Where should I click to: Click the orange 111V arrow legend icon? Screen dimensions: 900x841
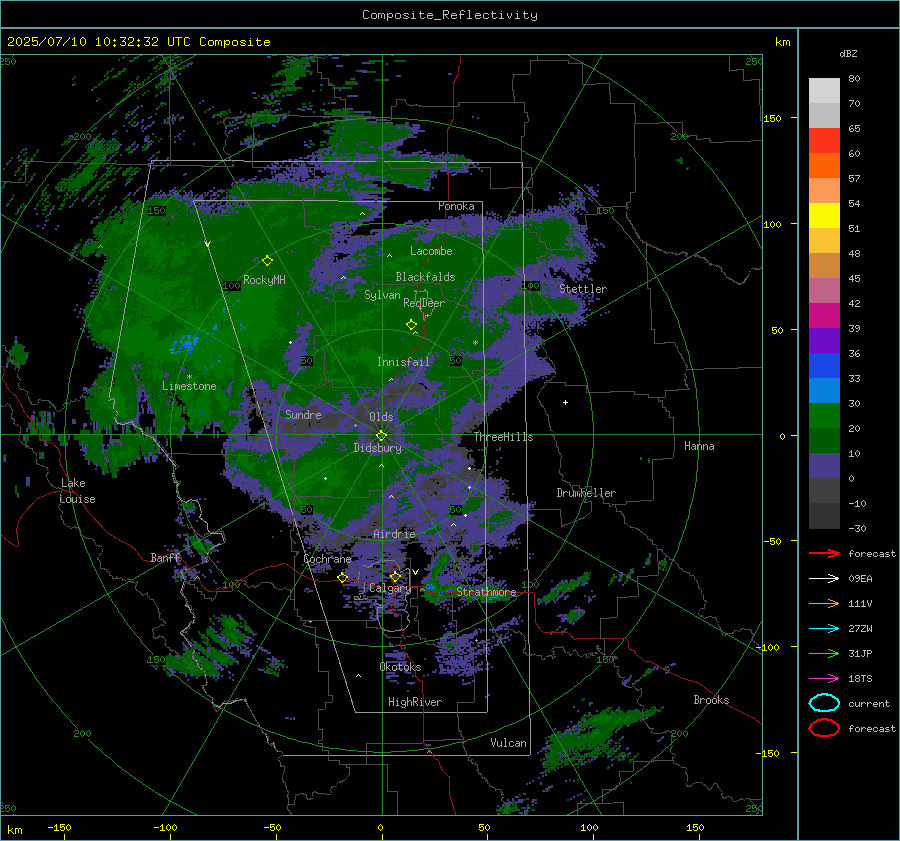(824, 603)
